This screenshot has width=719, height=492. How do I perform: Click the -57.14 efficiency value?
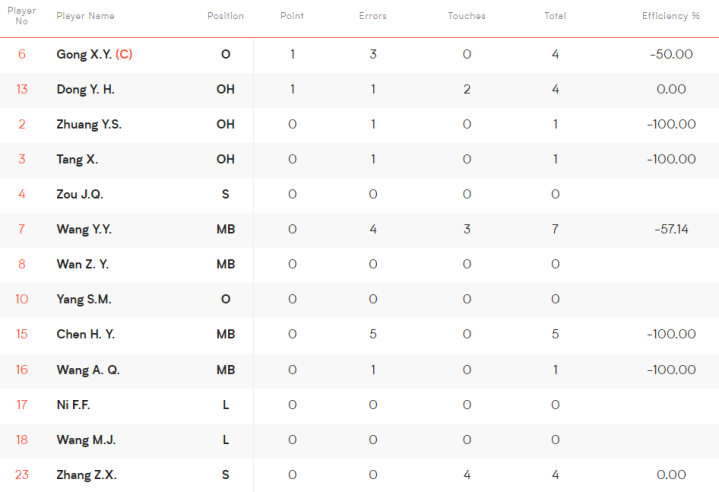pos(671,229)
